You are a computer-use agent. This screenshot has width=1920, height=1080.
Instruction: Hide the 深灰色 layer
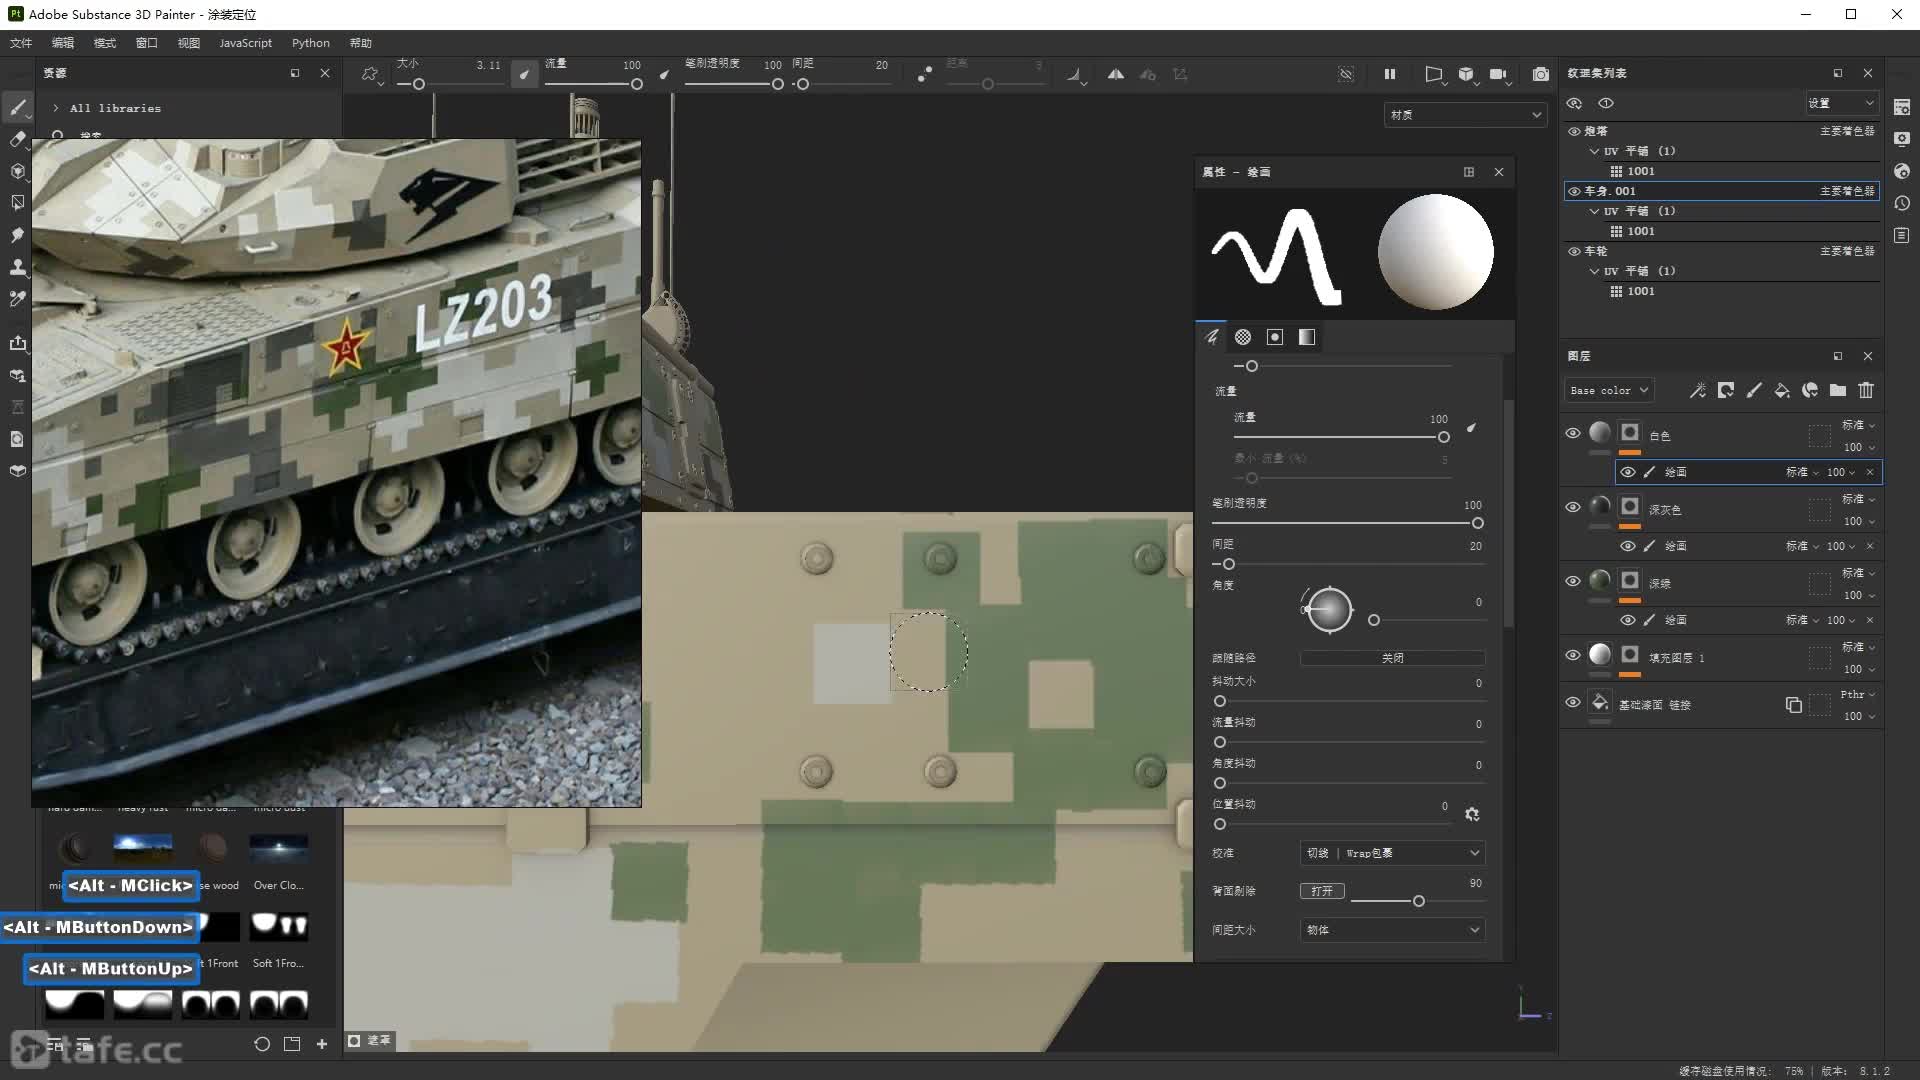pyautogui.click(x=1572, y=507)
